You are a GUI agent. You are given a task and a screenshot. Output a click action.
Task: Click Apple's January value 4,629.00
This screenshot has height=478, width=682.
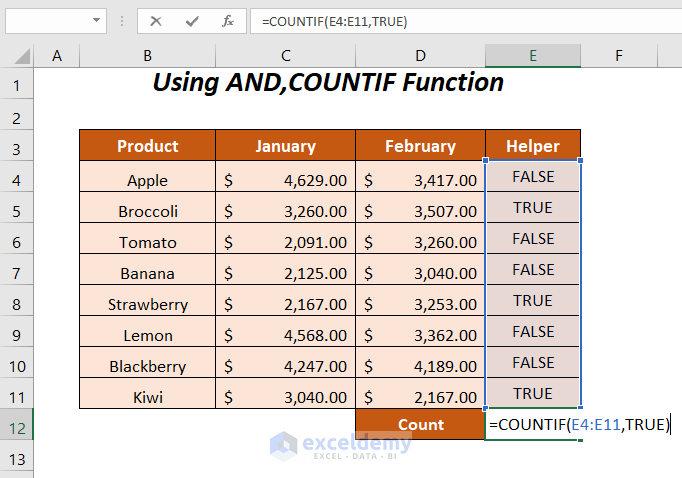tap(285, 180)
